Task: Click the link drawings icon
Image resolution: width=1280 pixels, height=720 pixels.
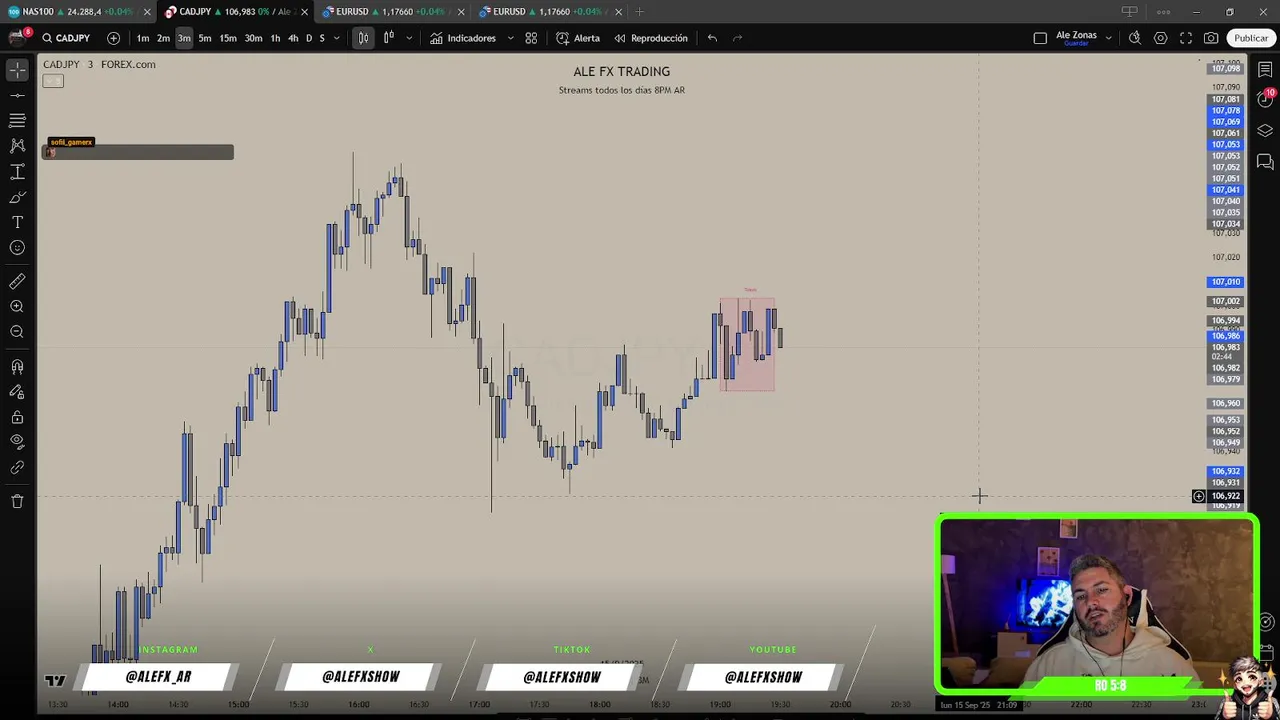Action: point(17,467)
